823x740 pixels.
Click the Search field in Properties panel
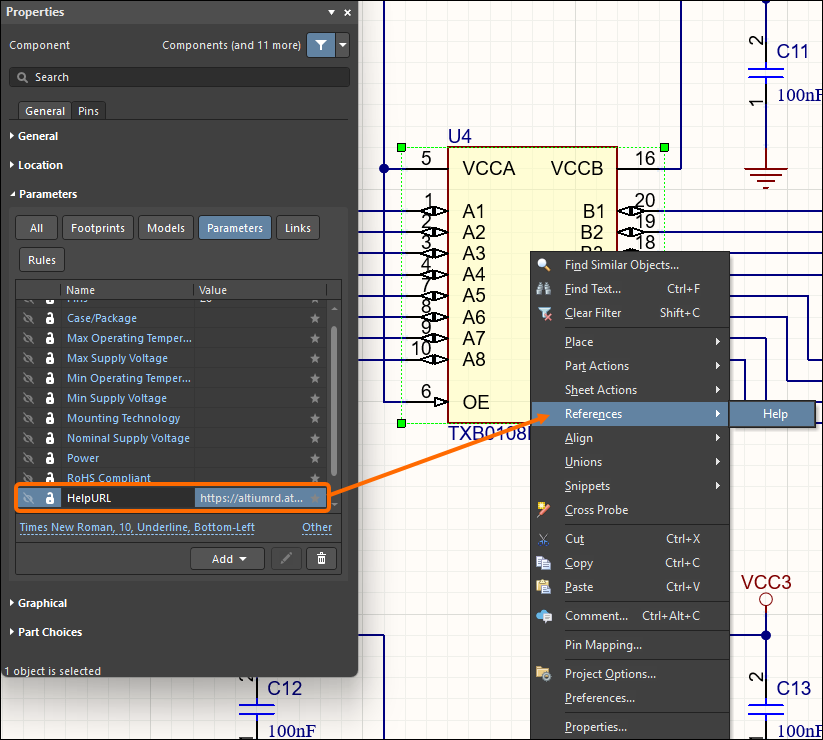tap(180, 77)
